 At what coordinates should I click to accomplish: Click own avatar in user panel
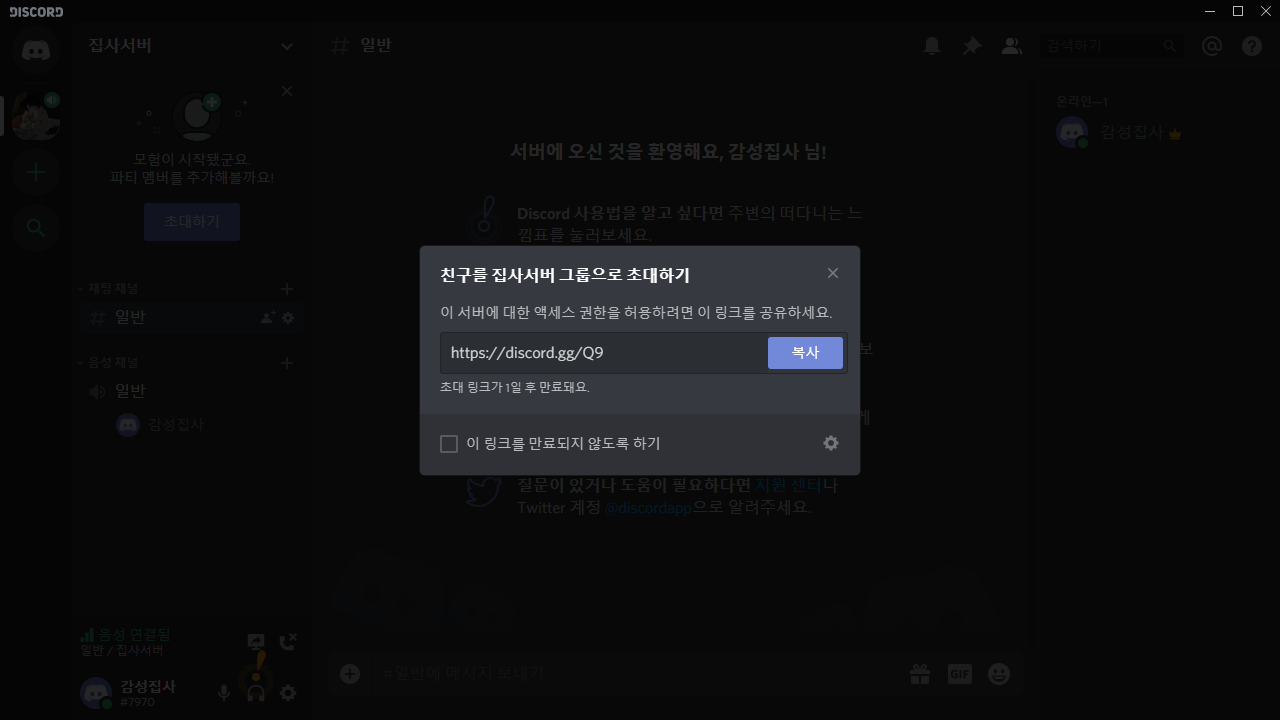tap(96, 692)
